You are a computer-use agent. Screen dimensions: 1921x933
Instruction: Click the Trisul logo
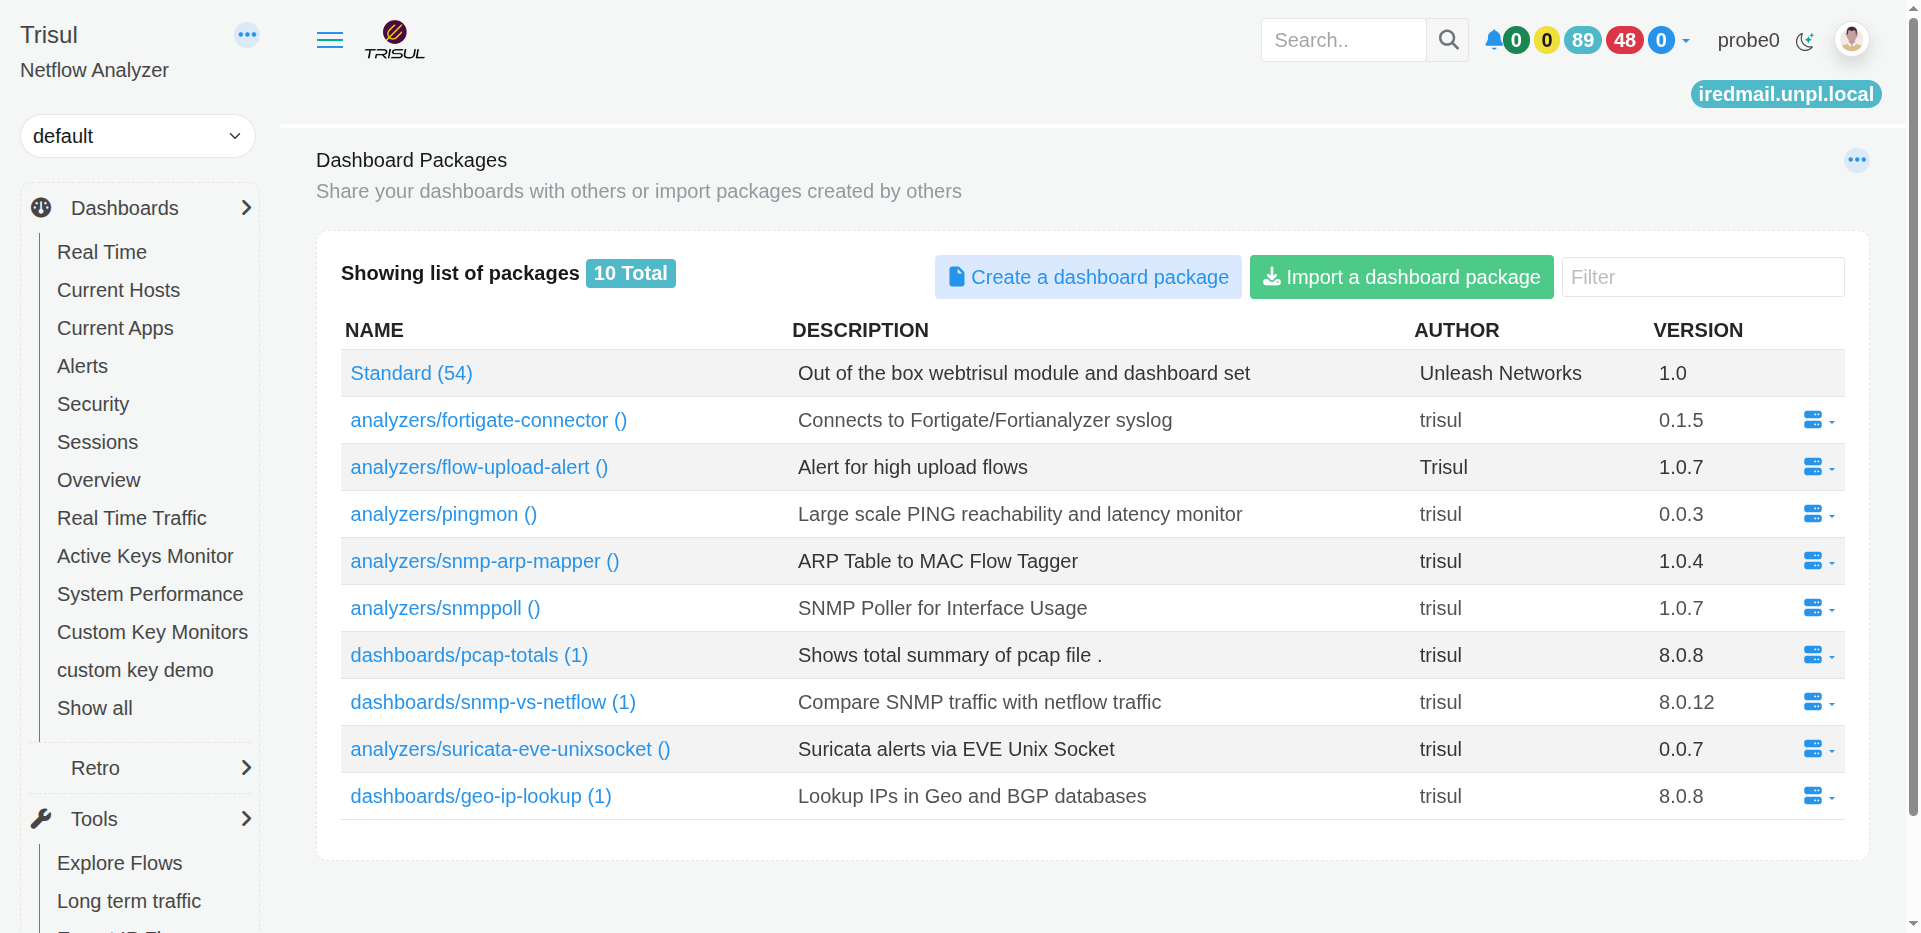pyautogui.click(x=394, y=40)
